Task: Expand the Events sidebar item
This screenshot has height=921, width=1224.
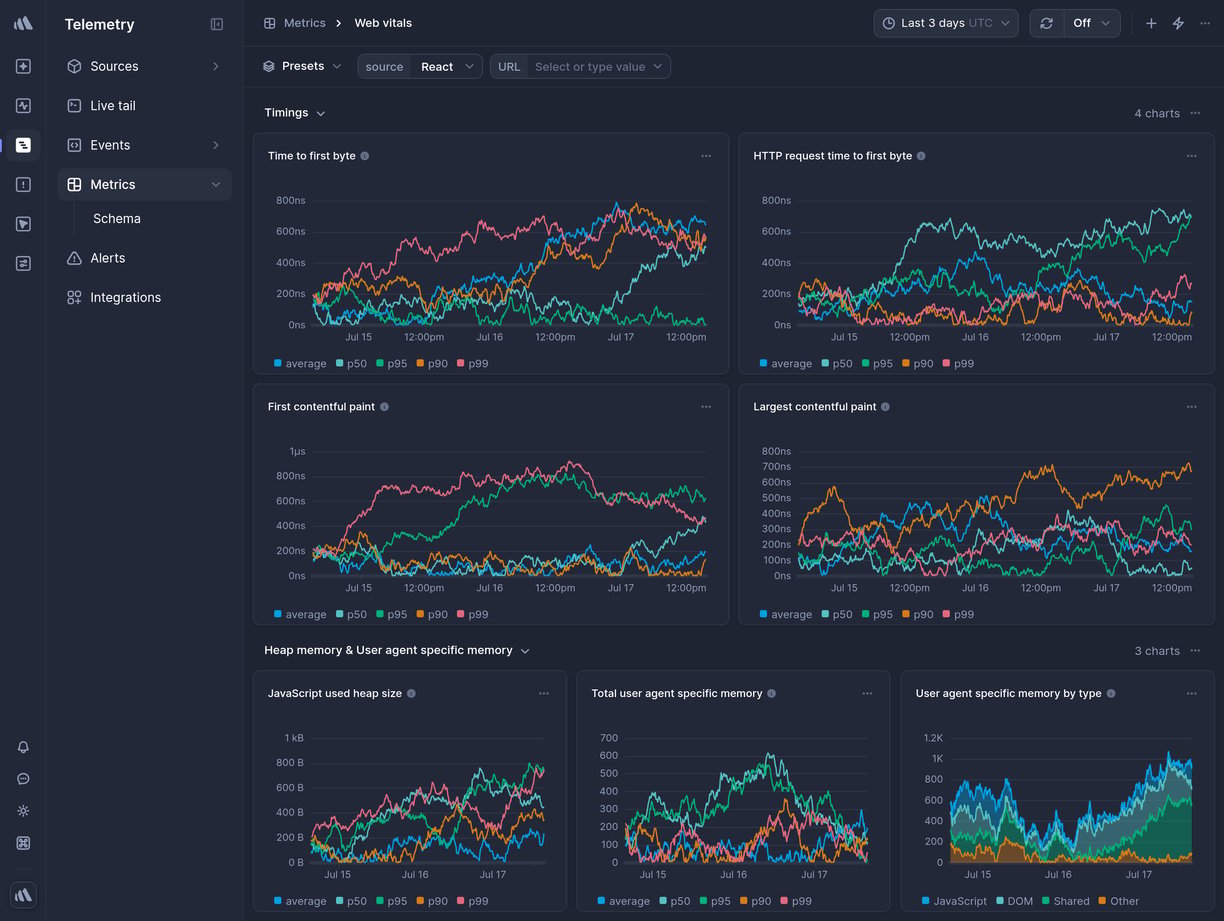Action: (x=144, y=145)
